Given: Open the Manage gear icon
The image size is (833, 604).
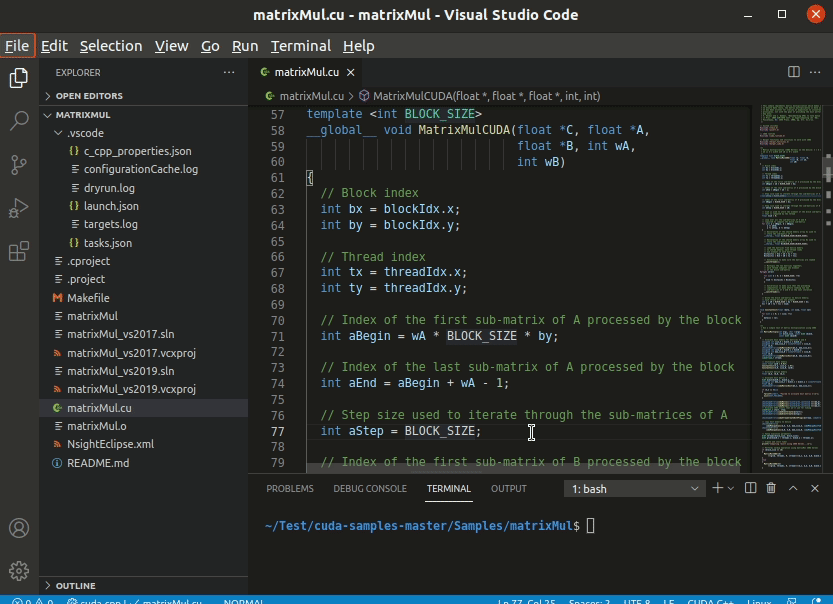Looking at the screenshot, I should (19, 571).
